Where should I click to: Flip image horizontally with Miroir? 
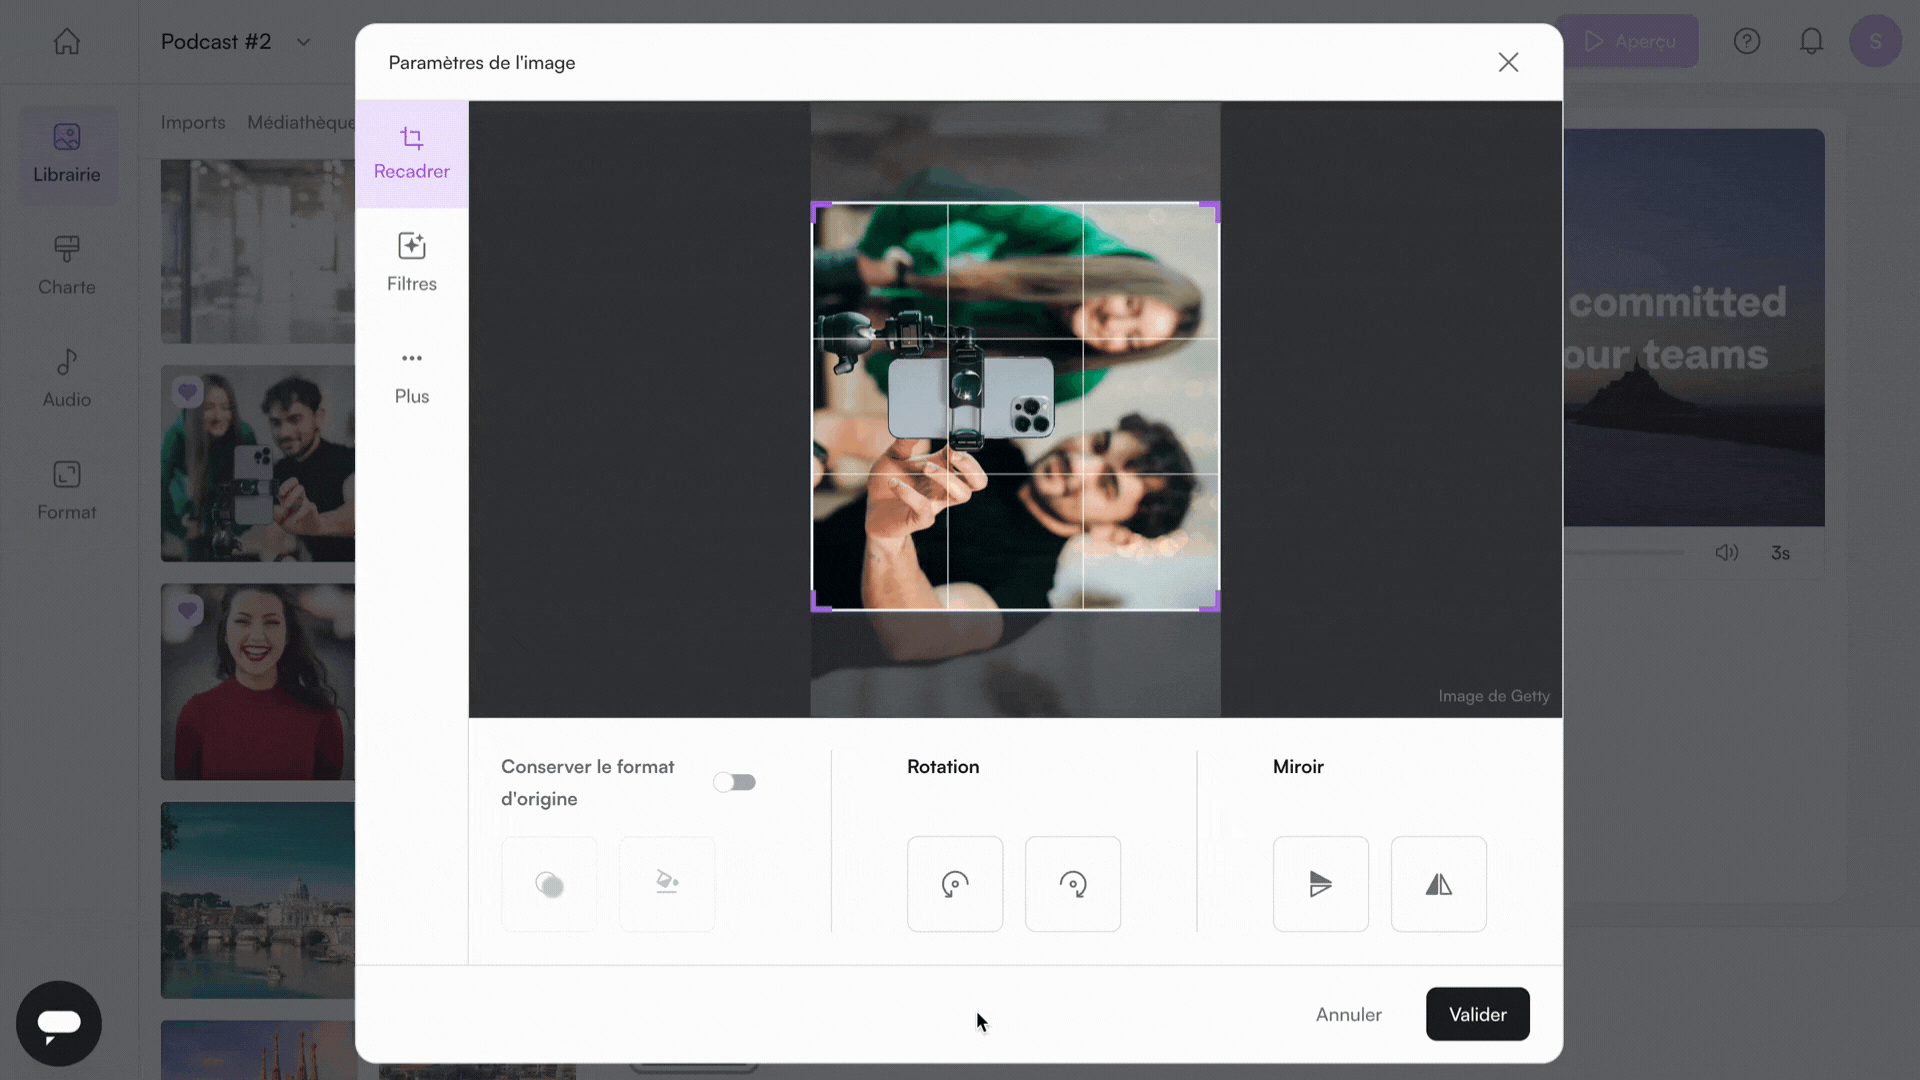1439,884
